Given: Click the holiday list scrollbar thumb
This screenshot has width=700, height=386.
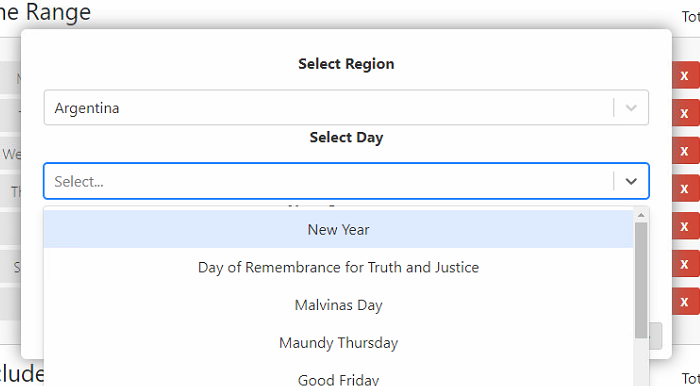Looking at the screenshot, I should [x=641, y=280].
